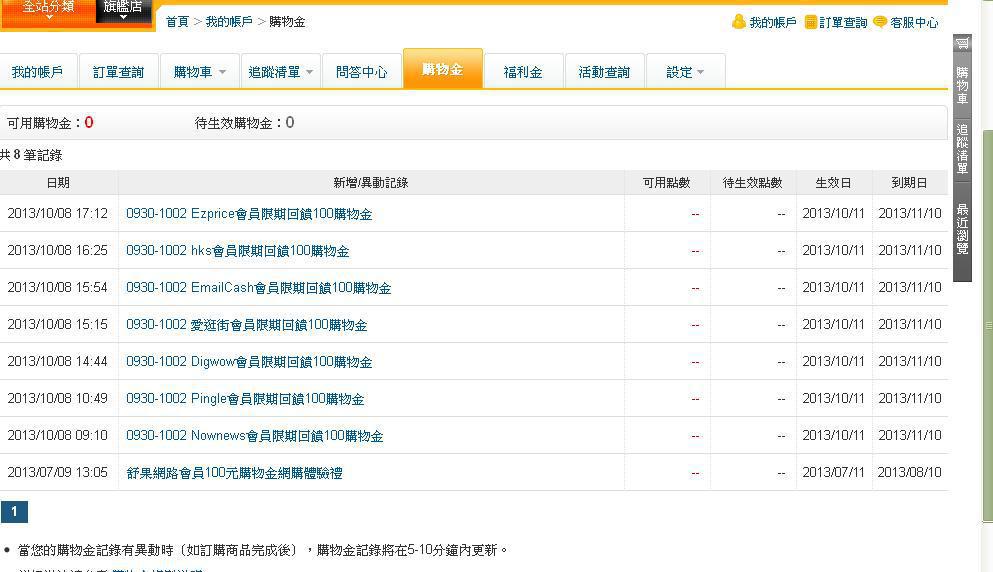Click the yellow person icon beside 我的帳戶
Screen dimensions: 993x572
pyautogui.click(x=739, y=22)
